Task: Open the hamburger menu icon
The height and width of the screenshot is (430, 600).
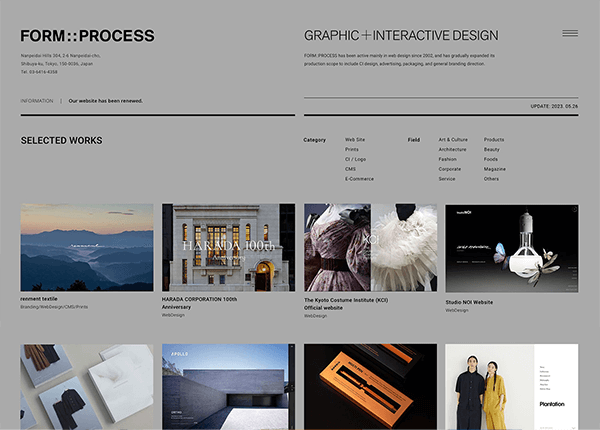Action: click(x=570, y=34)
